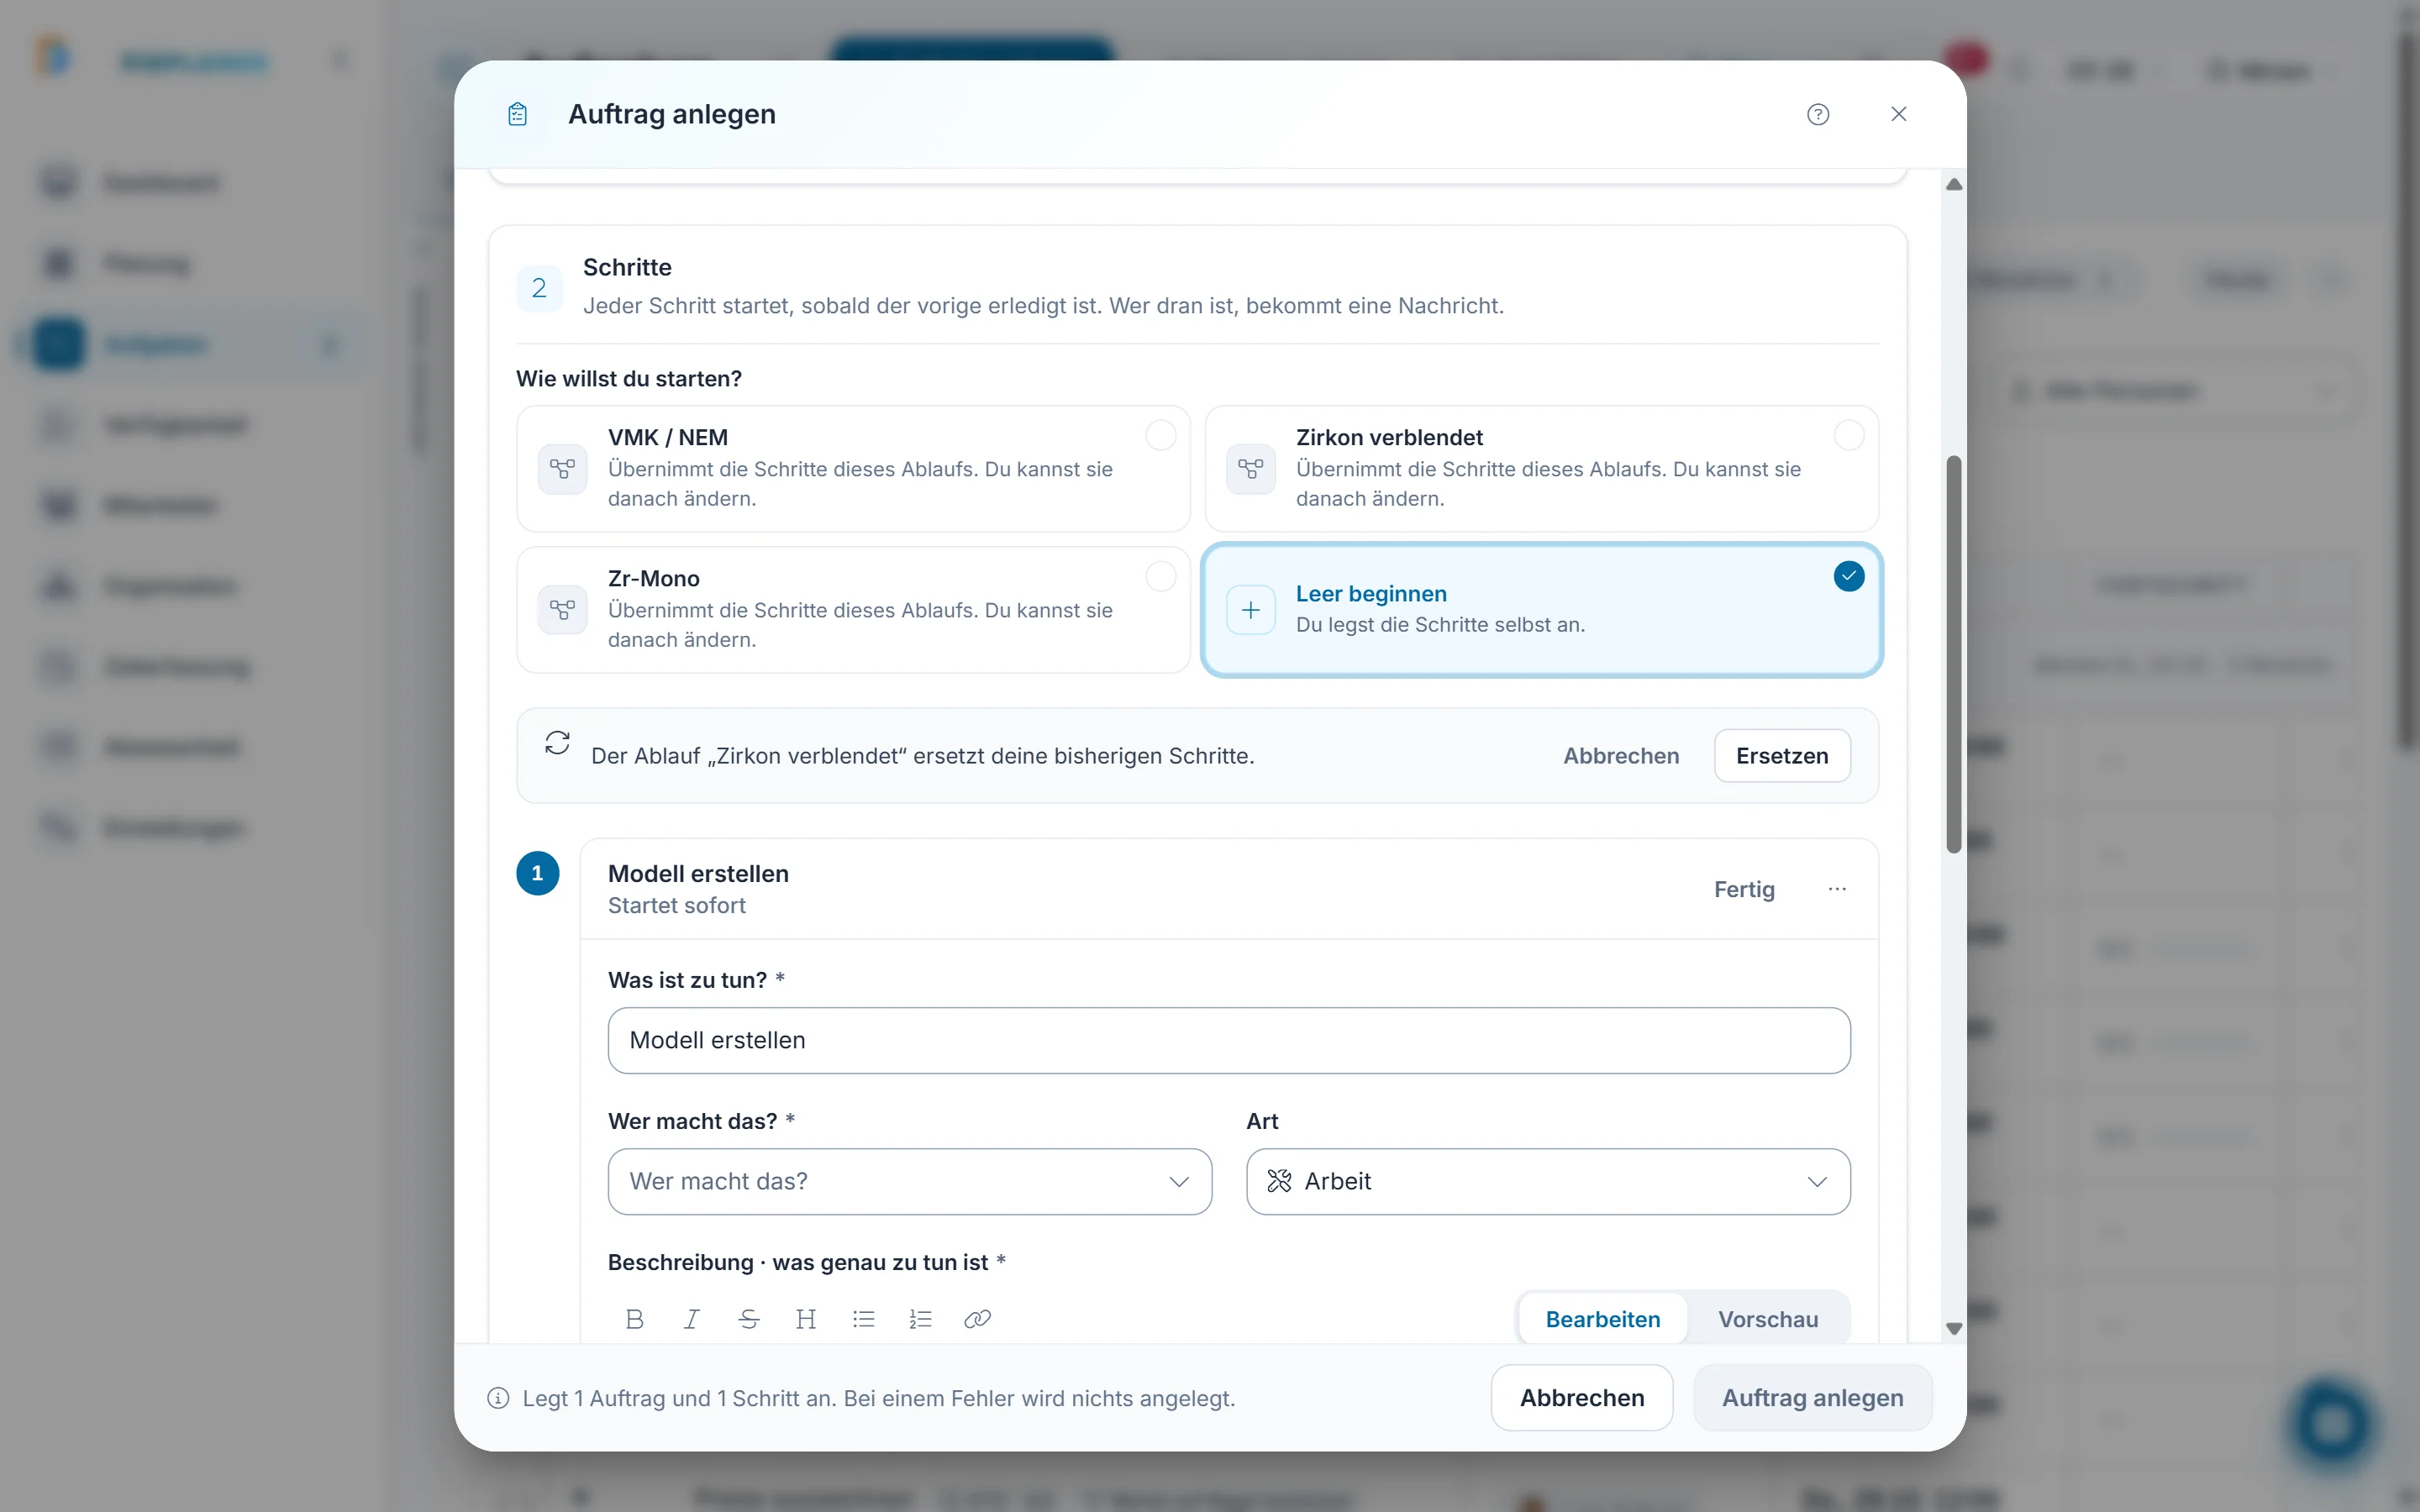Screen dimensions: 2420x1512
Task: Click the Ersetzen button
Action: click(1781, 756)
